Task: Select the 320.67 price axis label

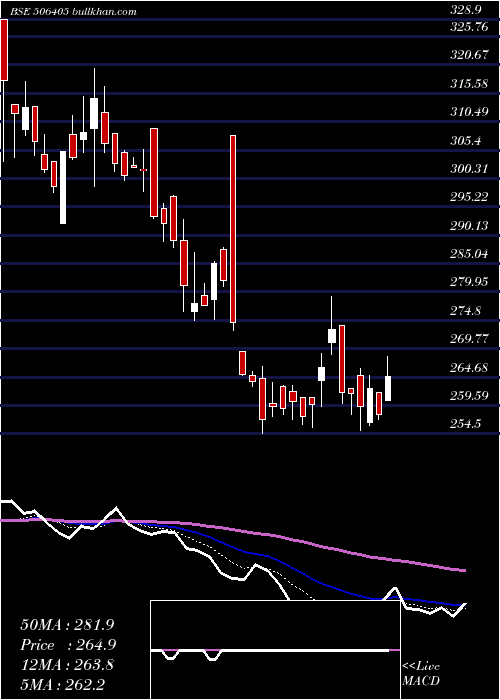Action: (470, 55)
